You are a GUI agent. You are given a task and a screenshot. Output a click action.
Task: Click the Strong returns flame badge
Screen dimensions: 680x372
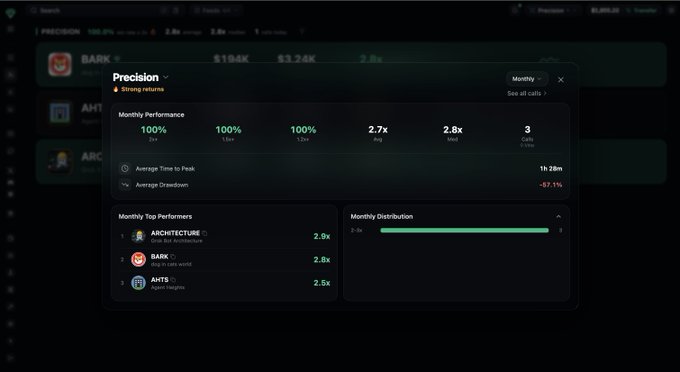(138, 89)
